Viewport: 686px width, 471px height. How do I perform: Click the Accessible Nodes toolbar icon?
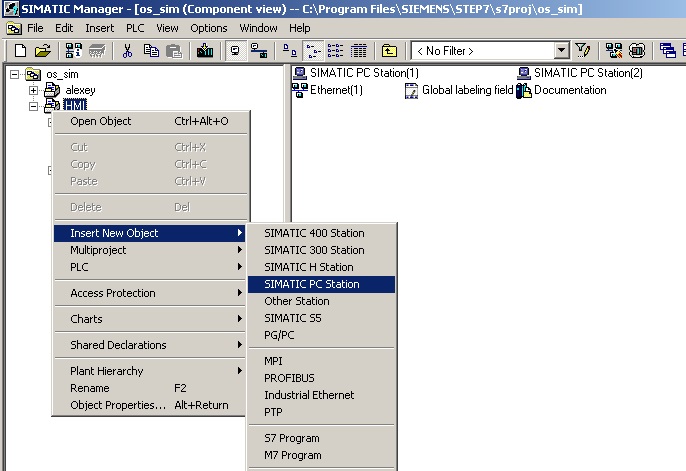pyautogui.click(x=74, y=51)
